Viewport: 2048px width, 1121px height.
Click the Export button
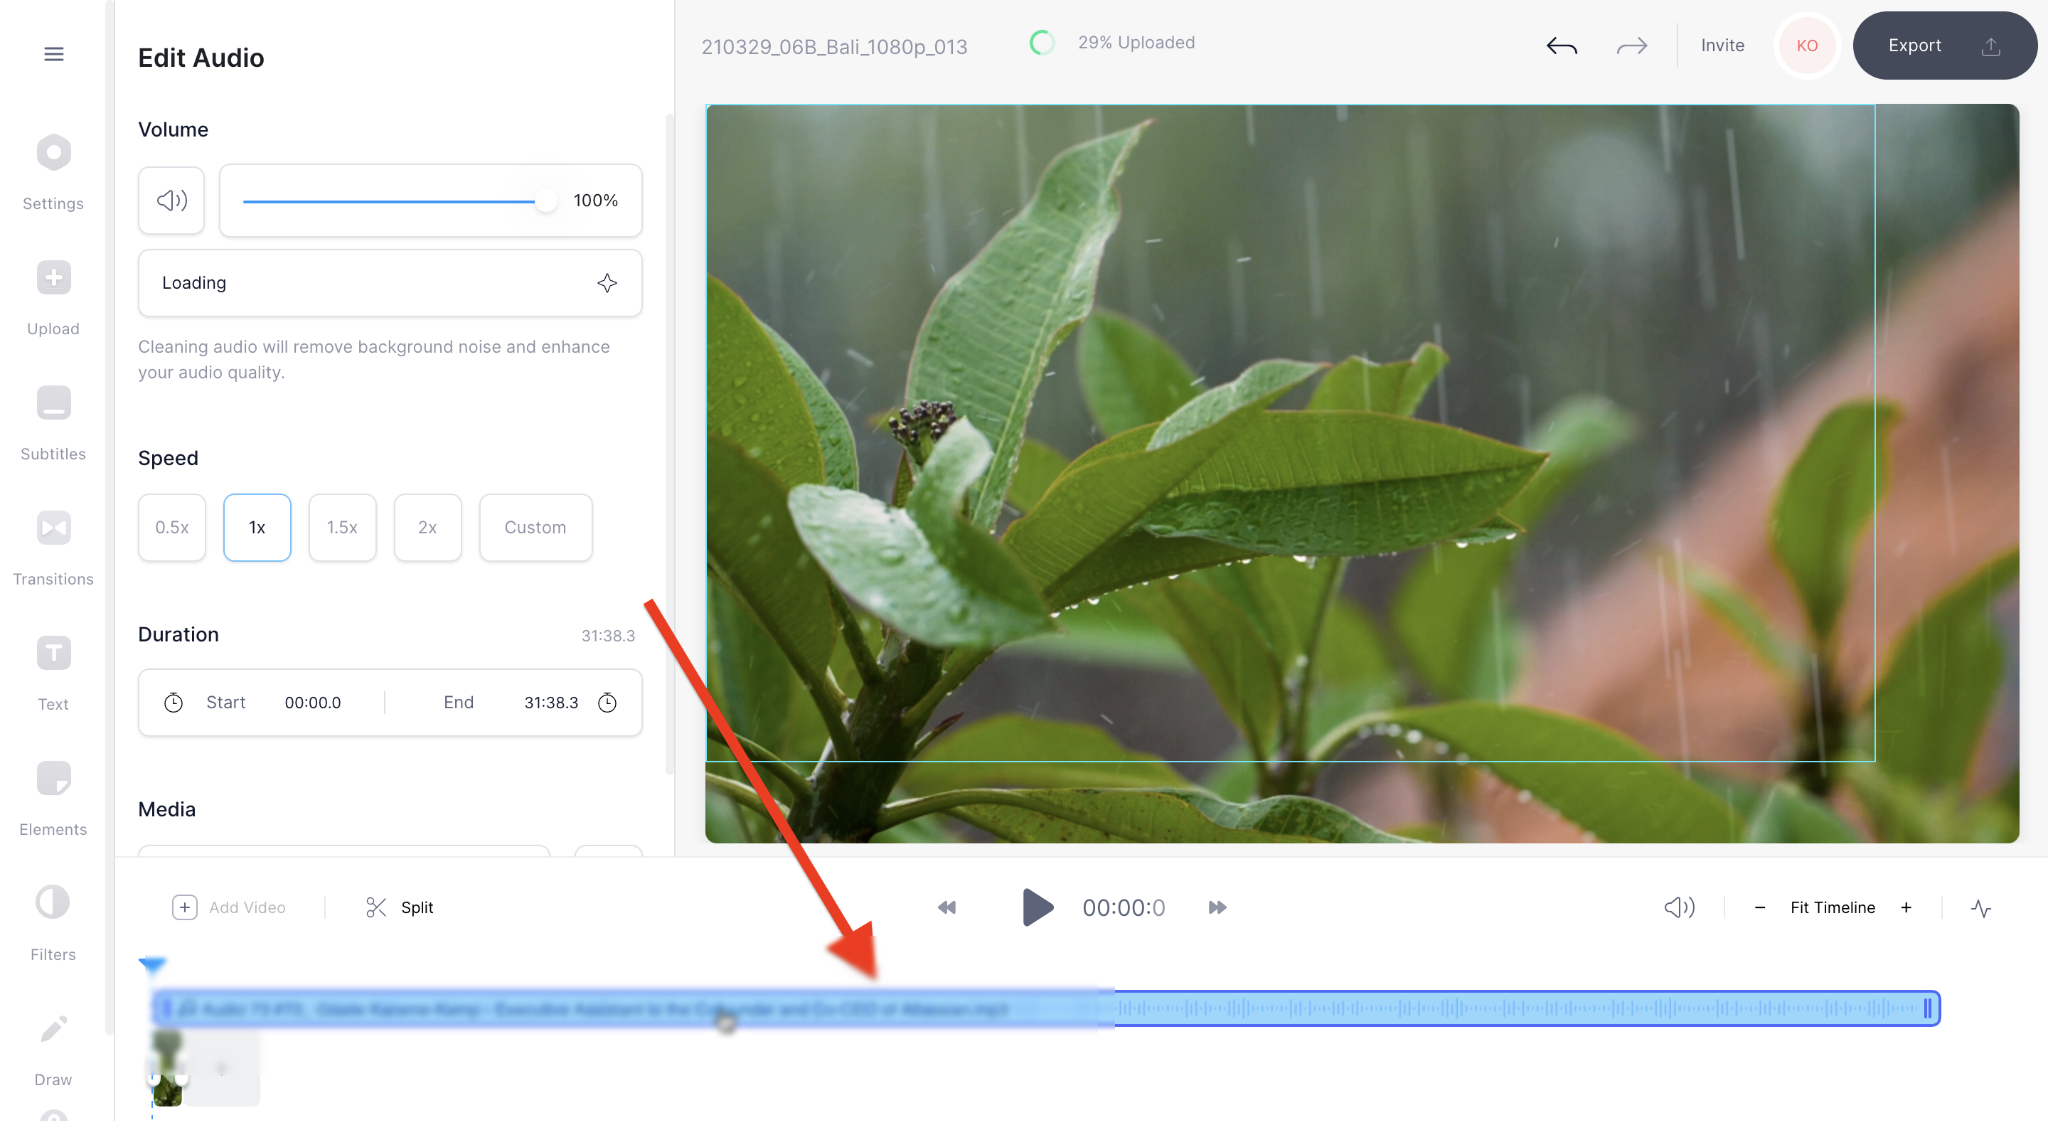1944,46
